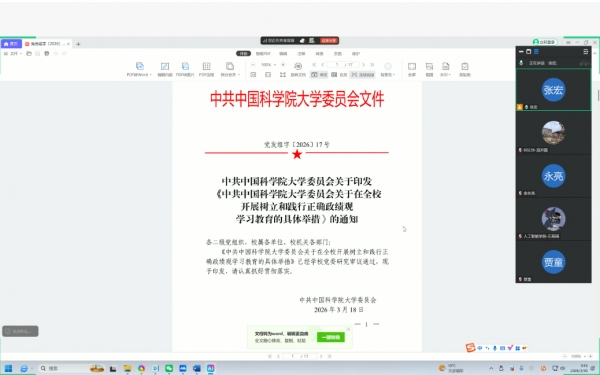600x375 pixels.
Task: Go to first page using toolbar arrow
Action: pos(314,65)
